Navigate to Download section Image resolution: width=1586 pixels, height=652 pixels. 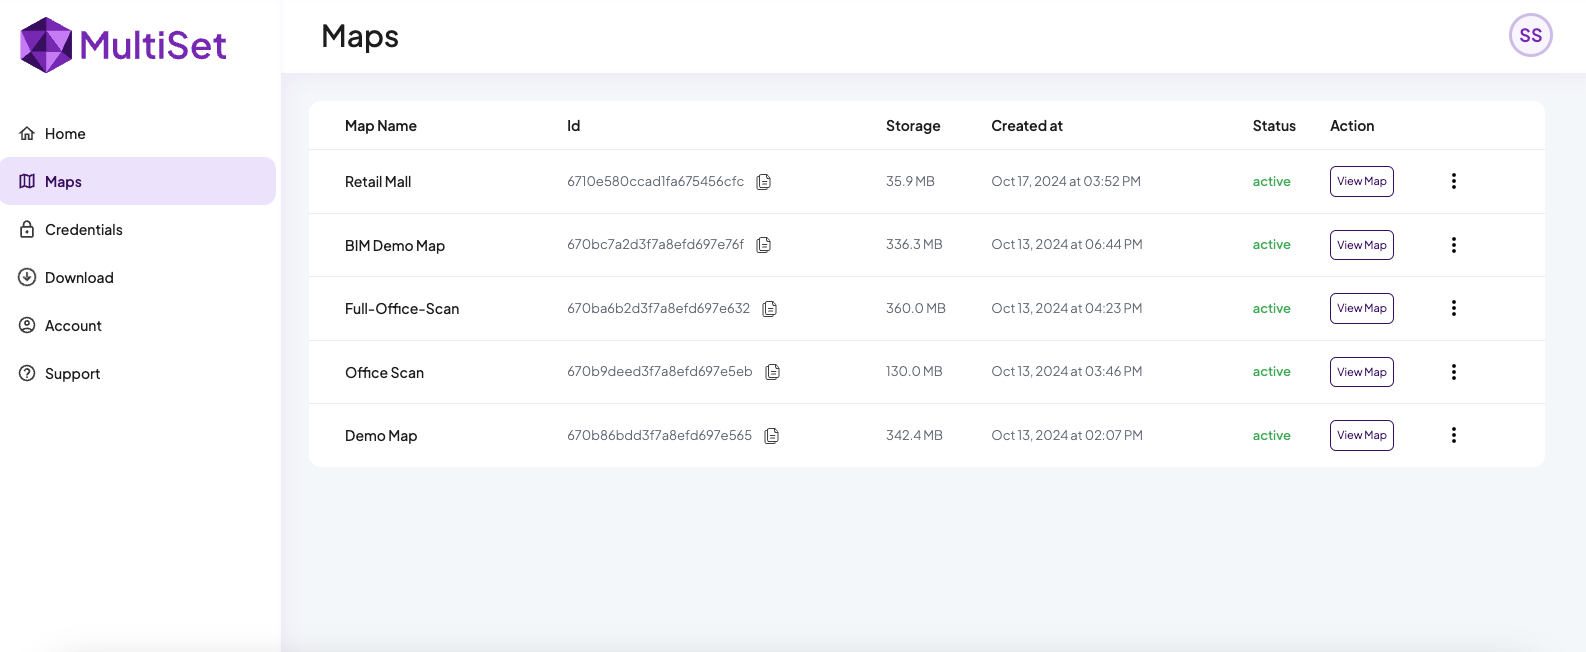pos(79,278)
